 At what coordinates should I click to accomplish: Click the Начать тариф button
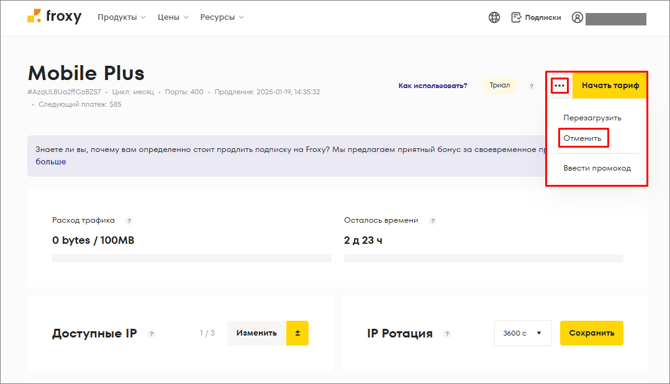610,85
